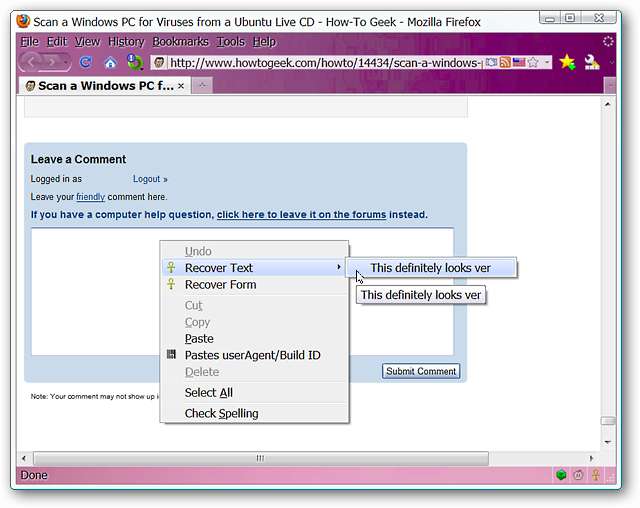Click the horizontal scrollbar left arrow
This screenshot has height=508, width=640.
click(24, 458)
